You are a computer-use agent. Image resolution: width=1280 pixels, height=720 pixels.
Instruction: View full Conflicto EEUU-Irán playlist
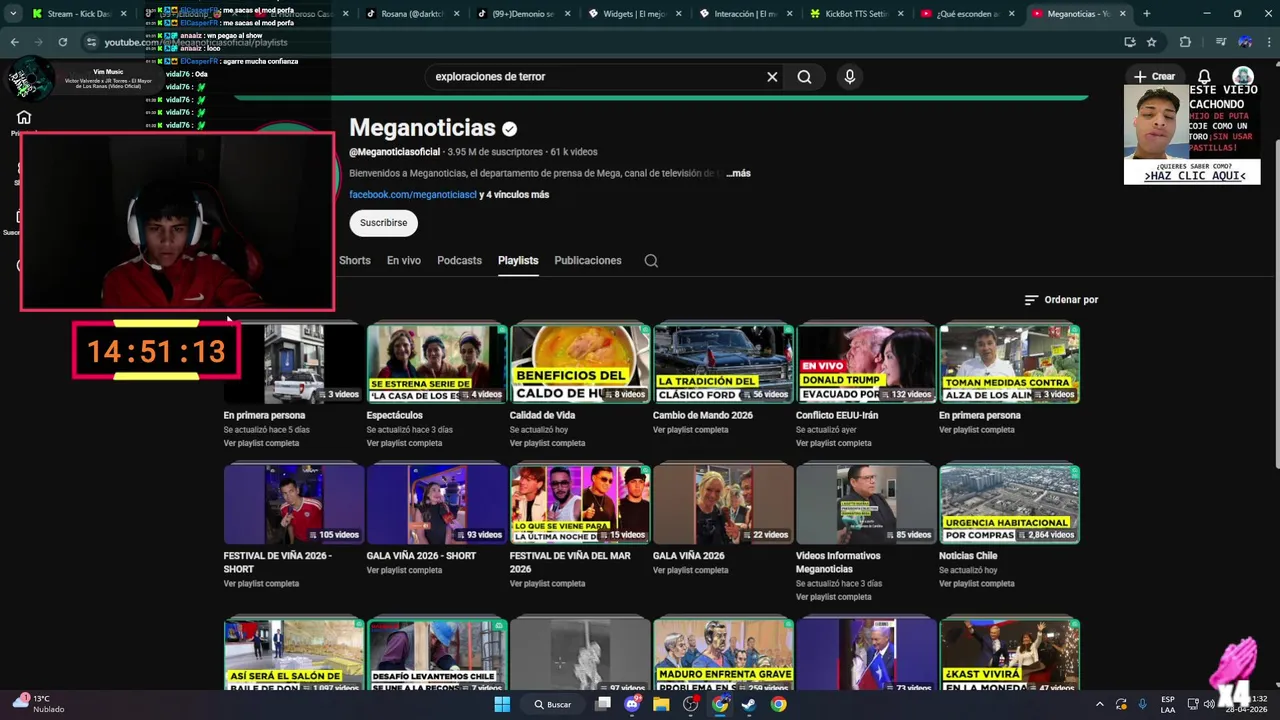pos(833,443)
